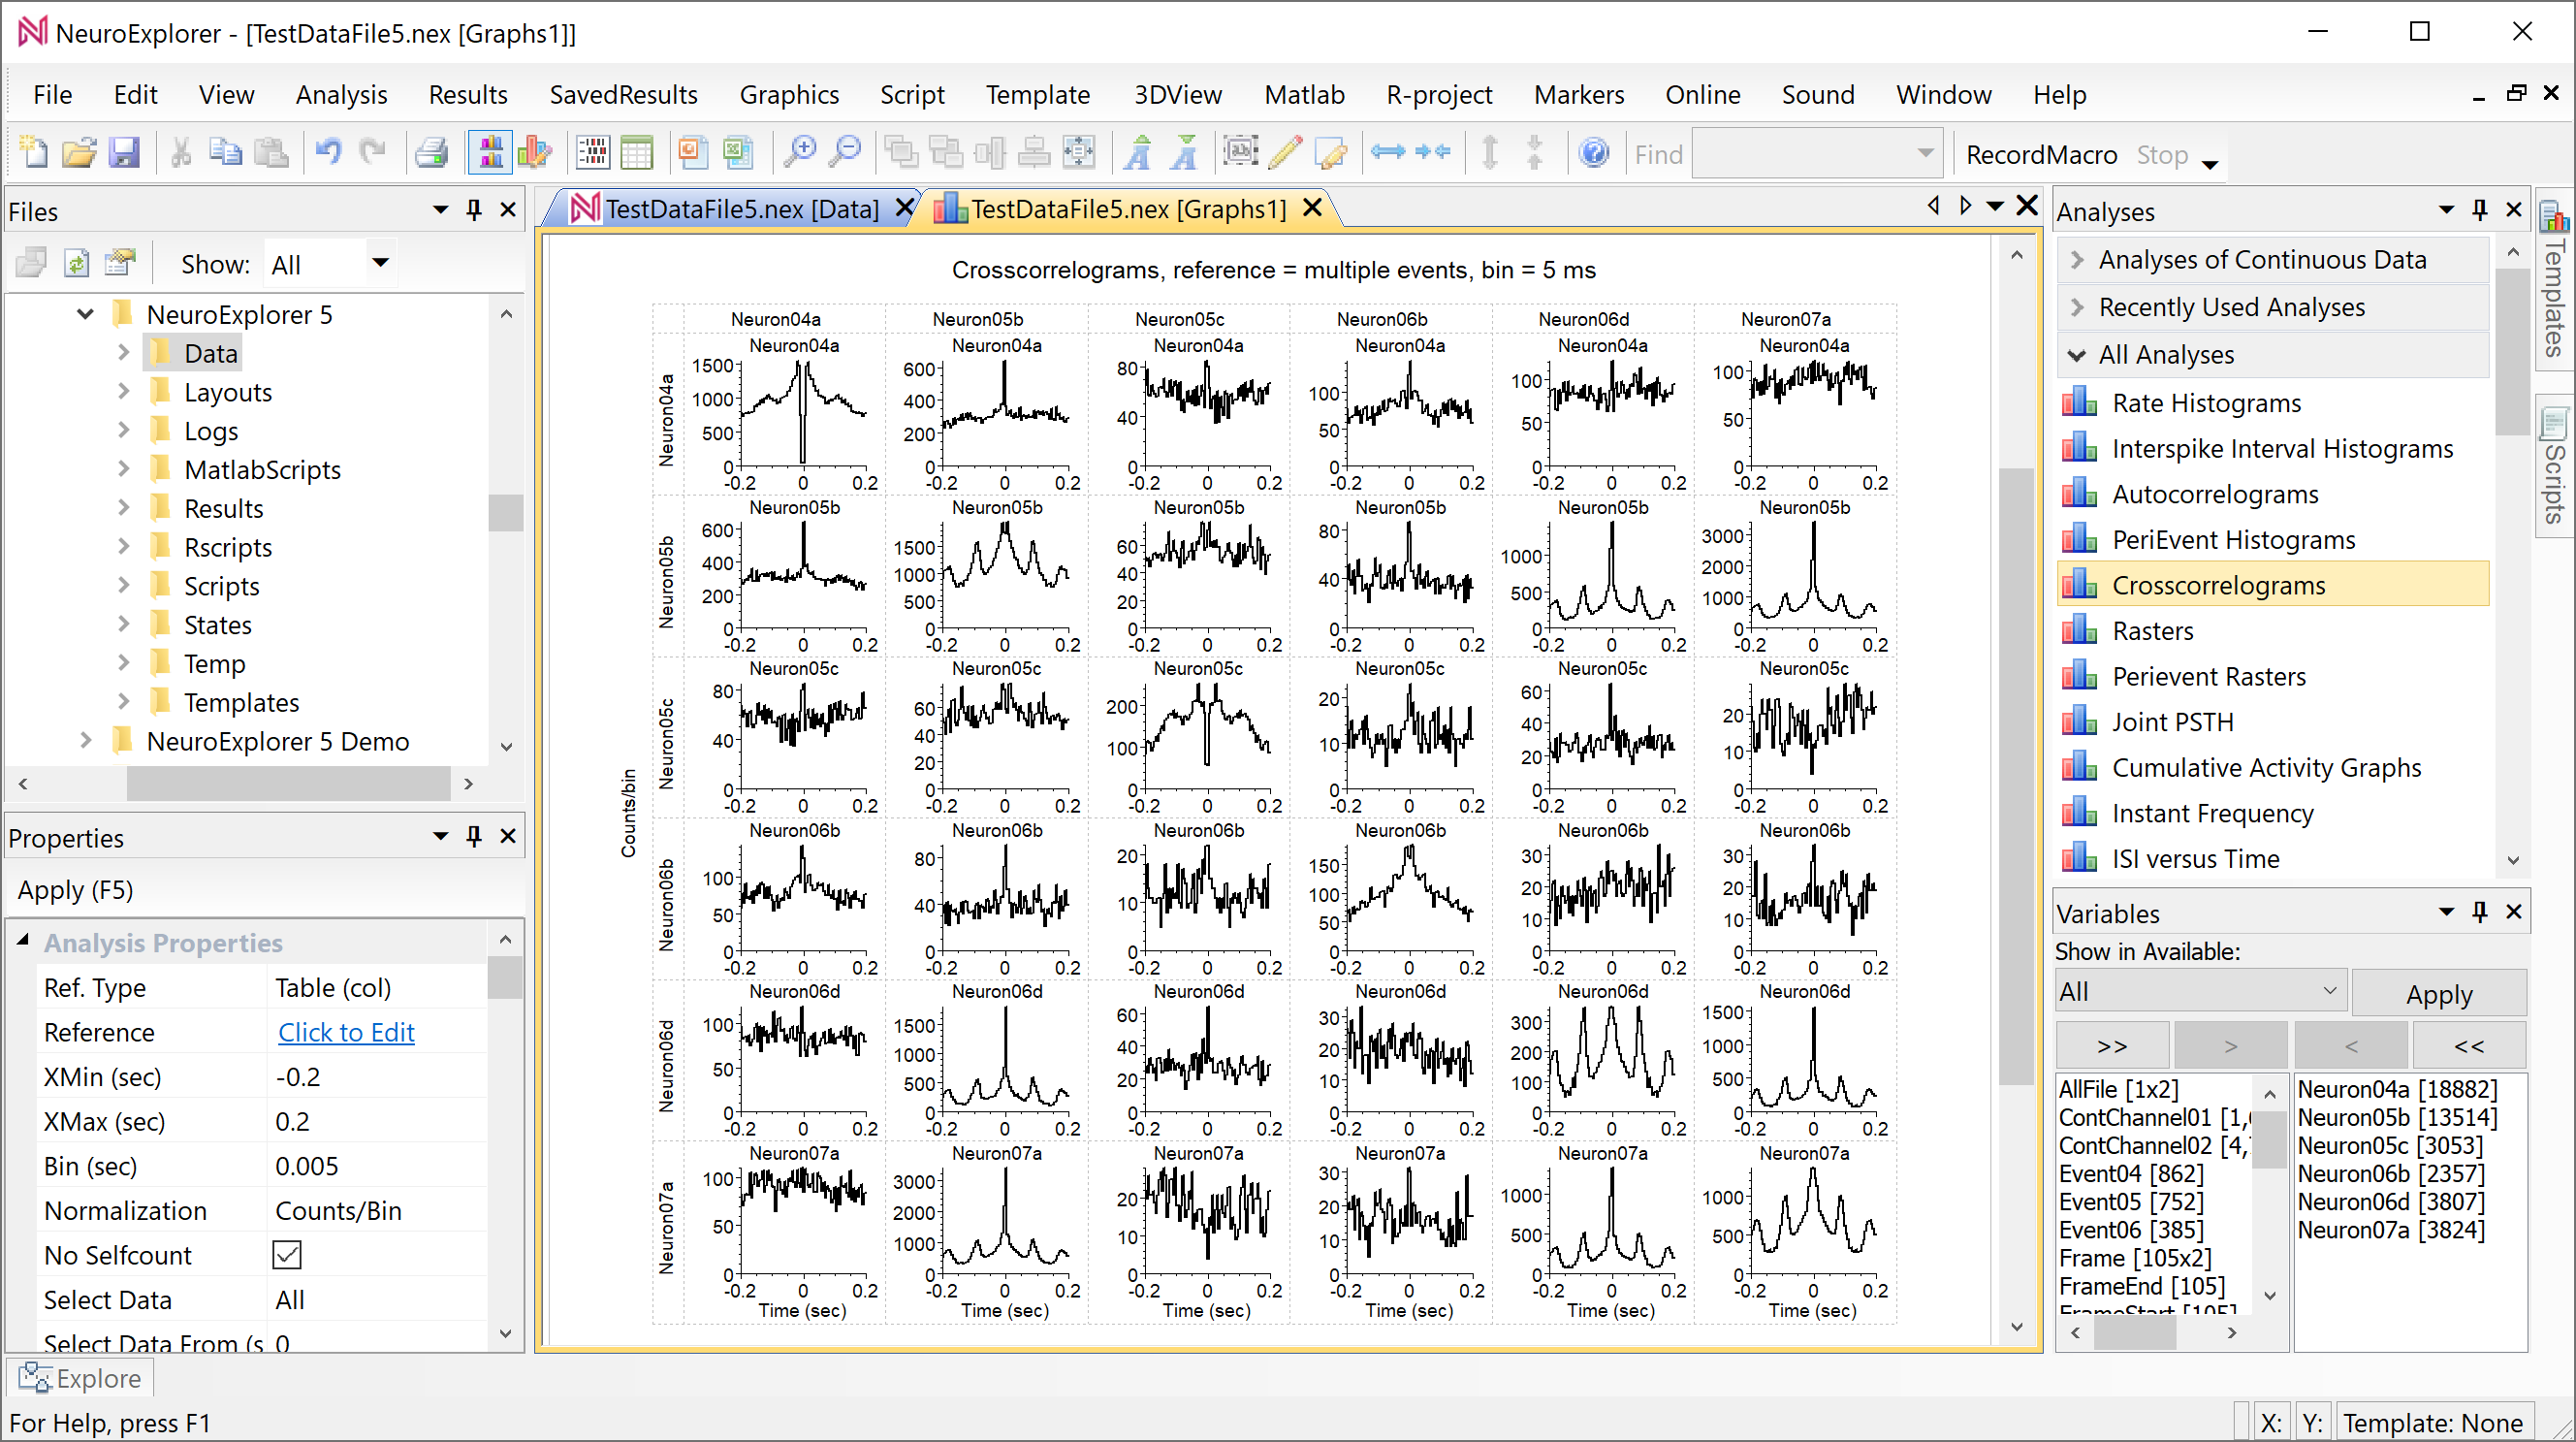Click the RecordMacro button
The height and width of the screenshot is (1442, 2576).
point(2041,154)
